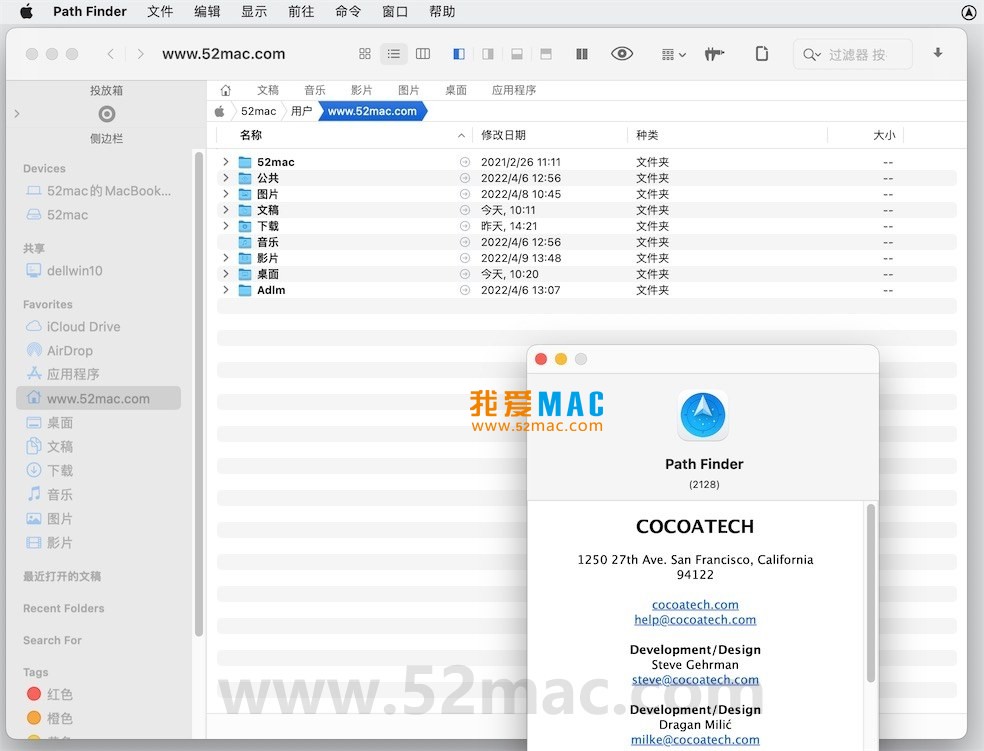
Task: Toggle dual pane browser
Action: (582, 54)
